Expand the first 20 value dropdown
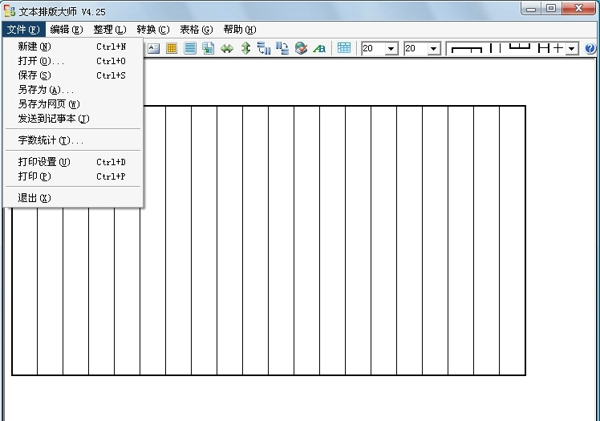 [x=391, y=48]
